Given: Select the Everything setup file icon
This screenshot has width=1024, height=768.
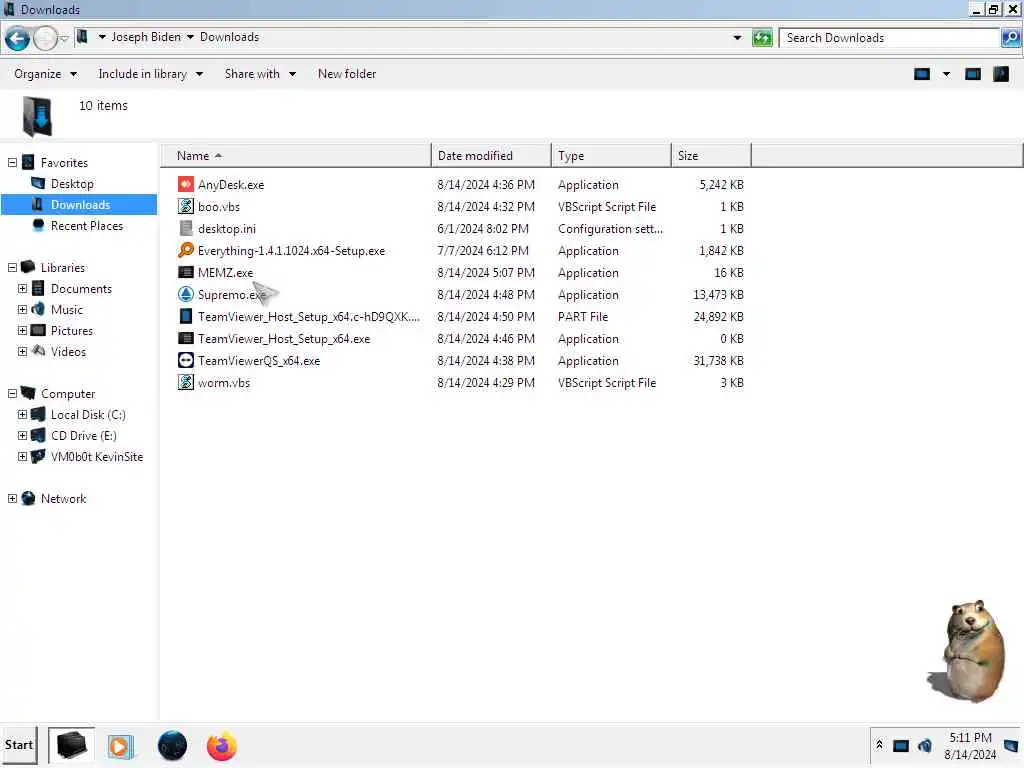Looking at the screenshot, I should click(x=186, y=250).
